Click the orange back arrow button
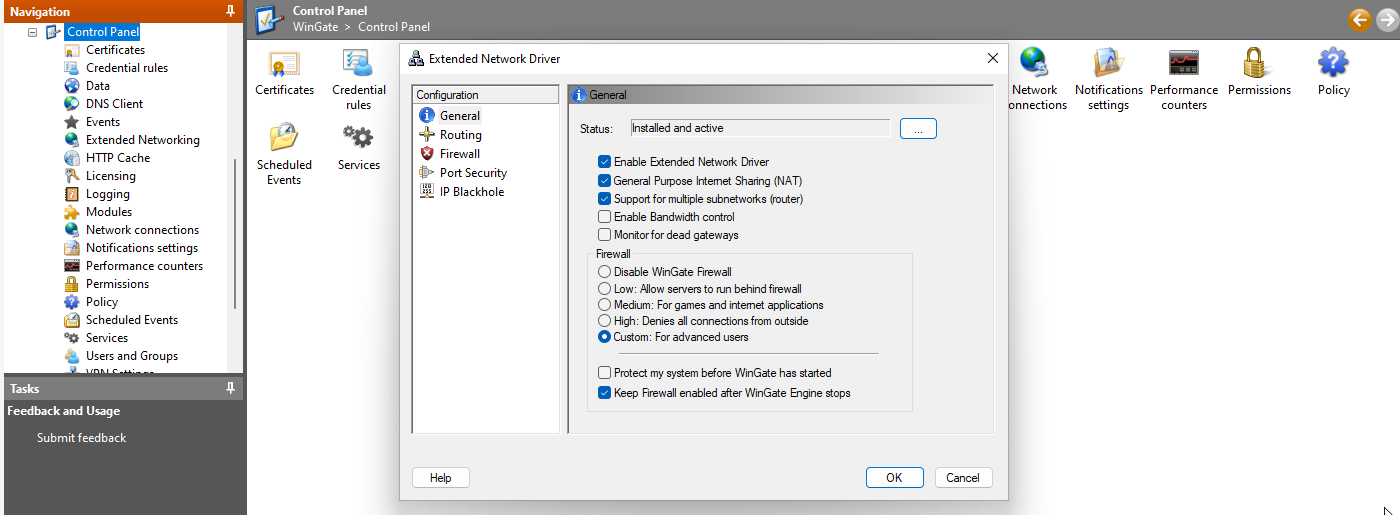Screen dimensions: 1400x515 pyautogui.click(x=1359, y=19)
